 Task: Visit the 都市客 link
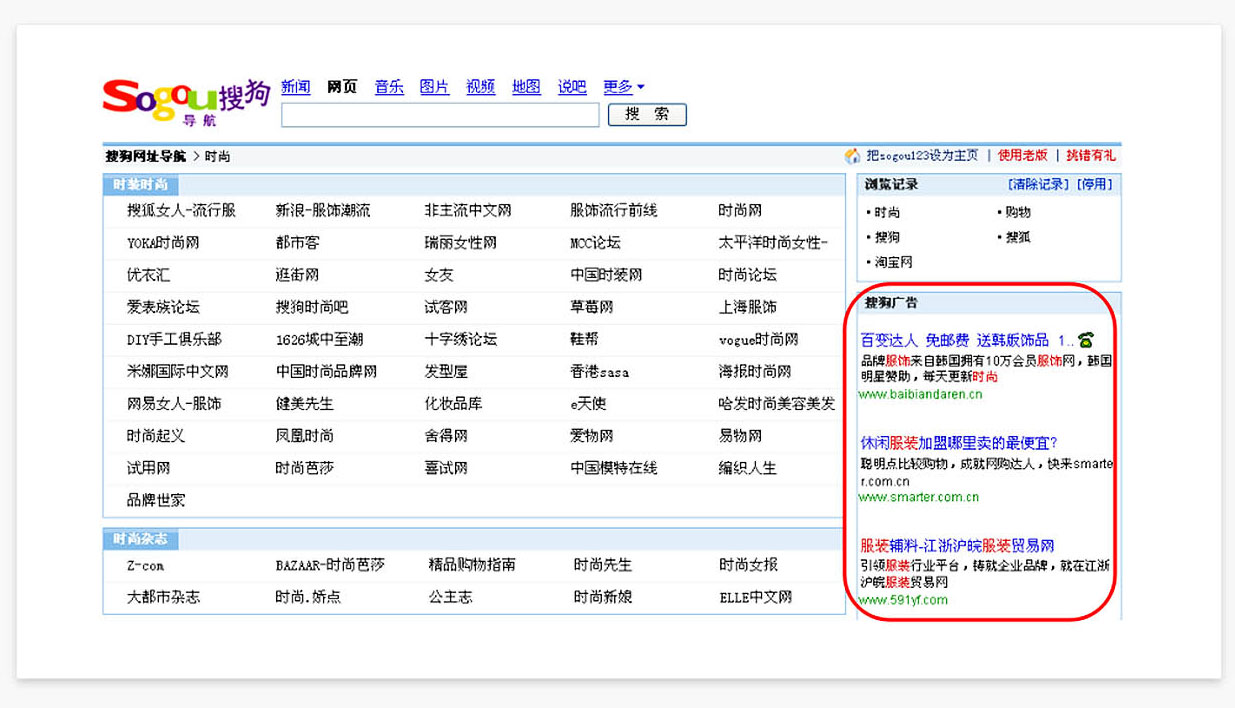(297, 243)
